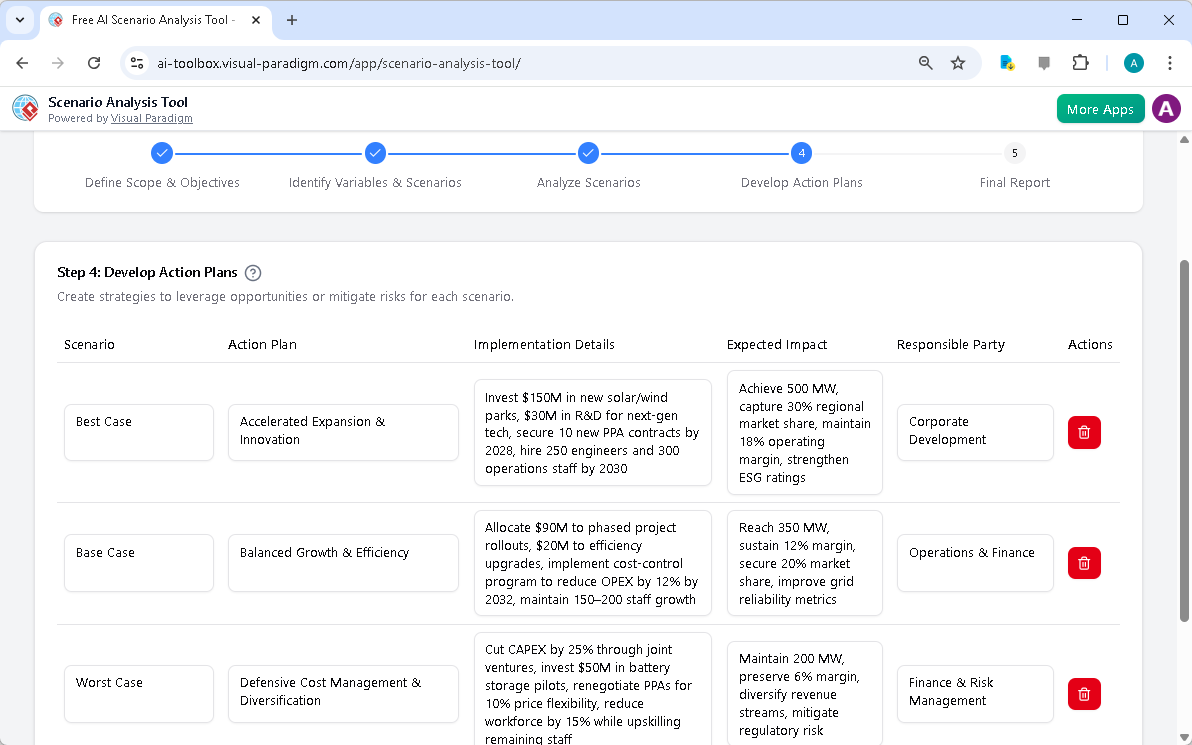Click the Scenario Analysis Tool logo
The width and height of the screenshot is (1192, 745).
click(24, 108)
